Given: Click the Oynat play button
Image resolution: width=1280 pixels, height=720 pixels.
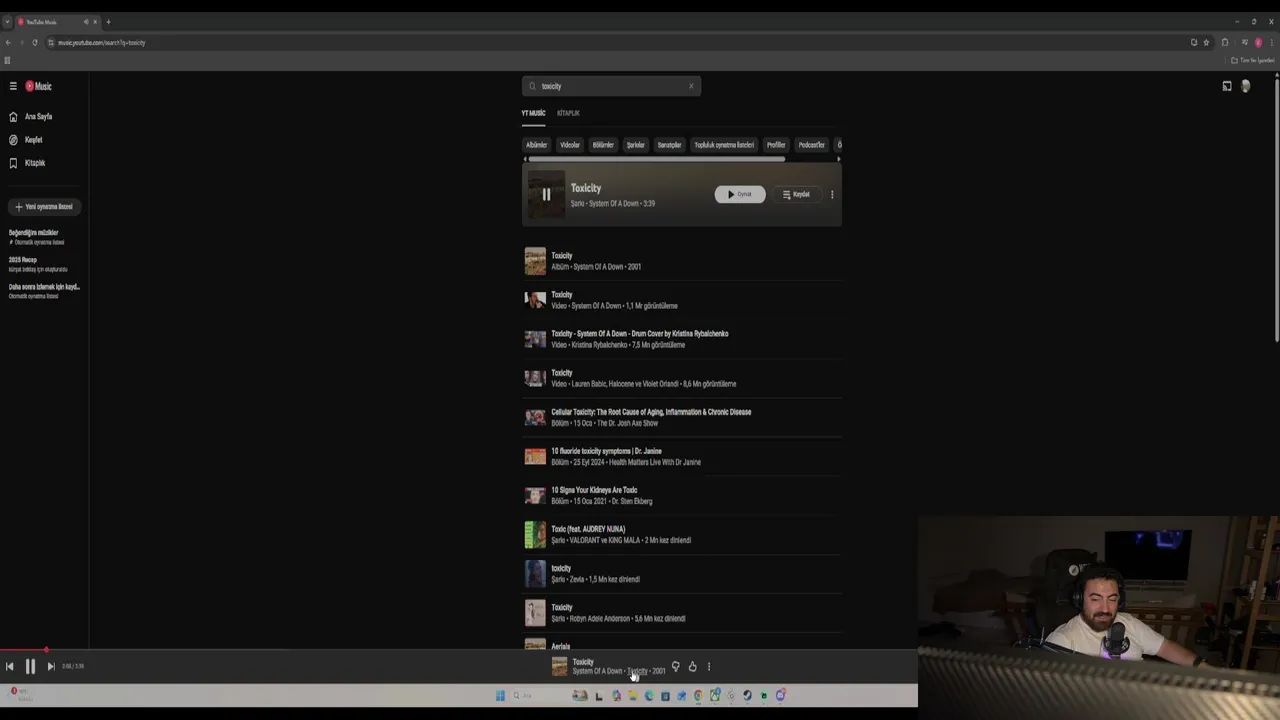Looking at the screenshot, I should coord(740,194).
